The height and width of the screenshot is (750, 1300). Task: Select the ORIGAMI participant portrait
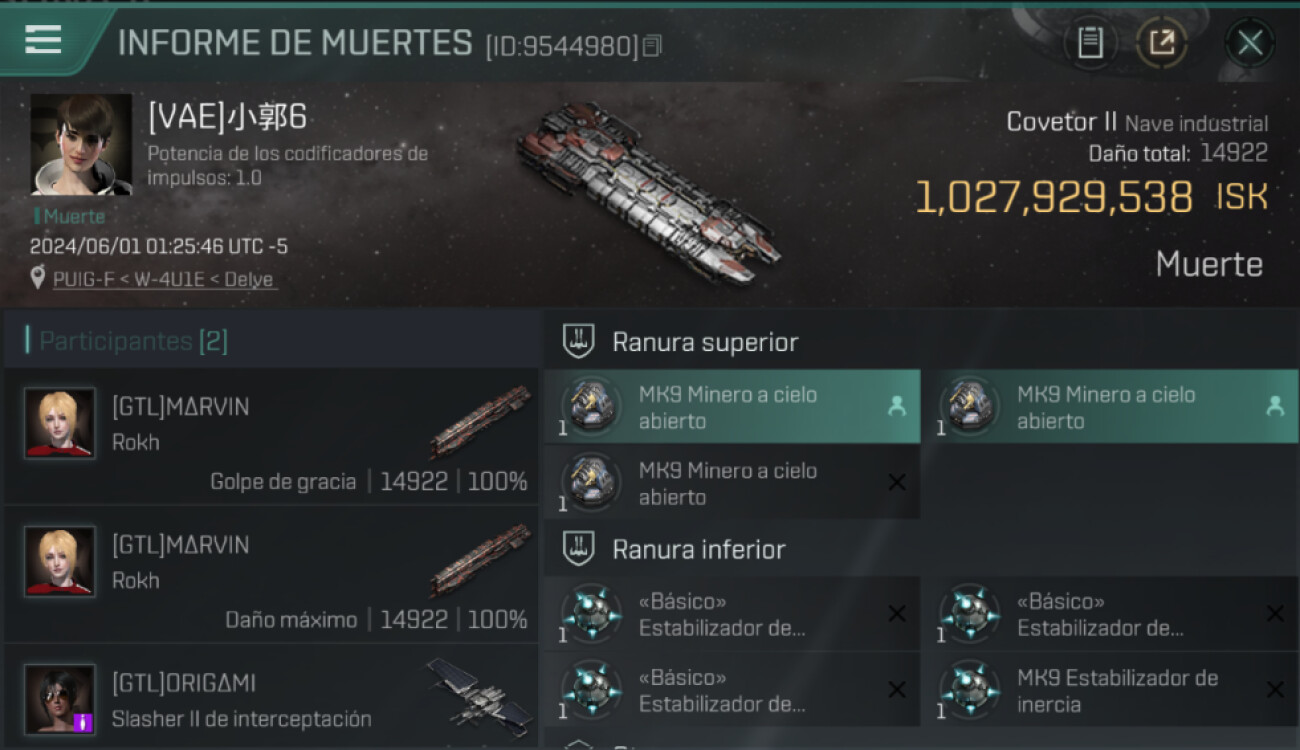[x=60, y=699]
